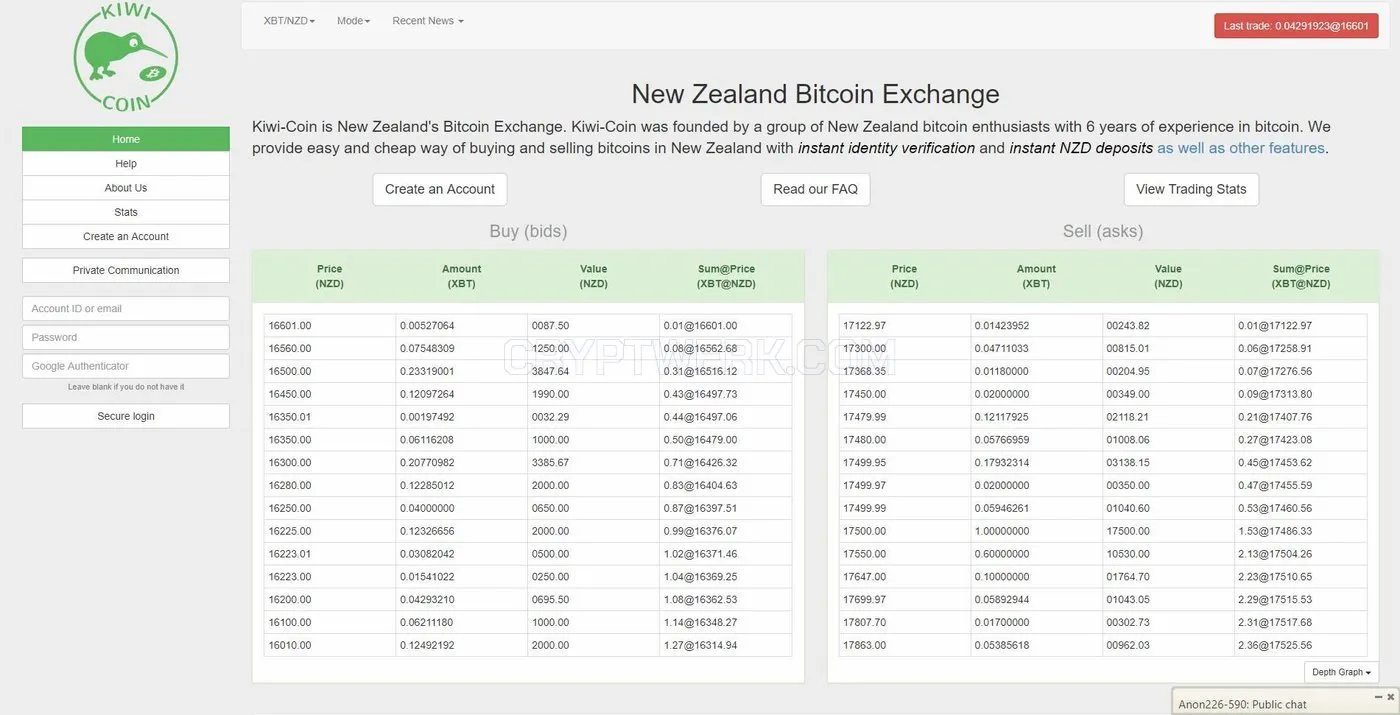Click the Read our FAQ button

[815, 189]
